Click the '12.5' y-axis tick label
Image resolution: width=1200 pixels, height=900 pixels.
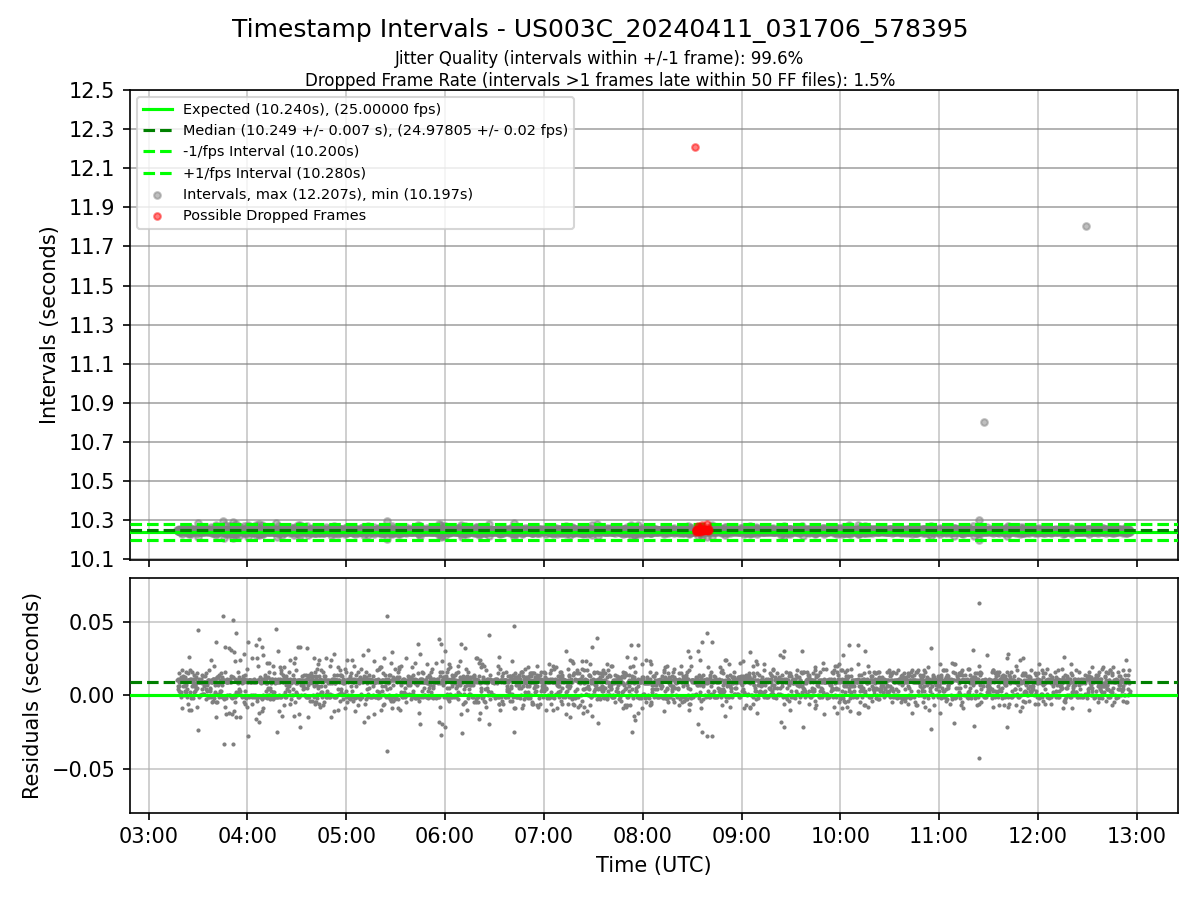coord(92,91)
